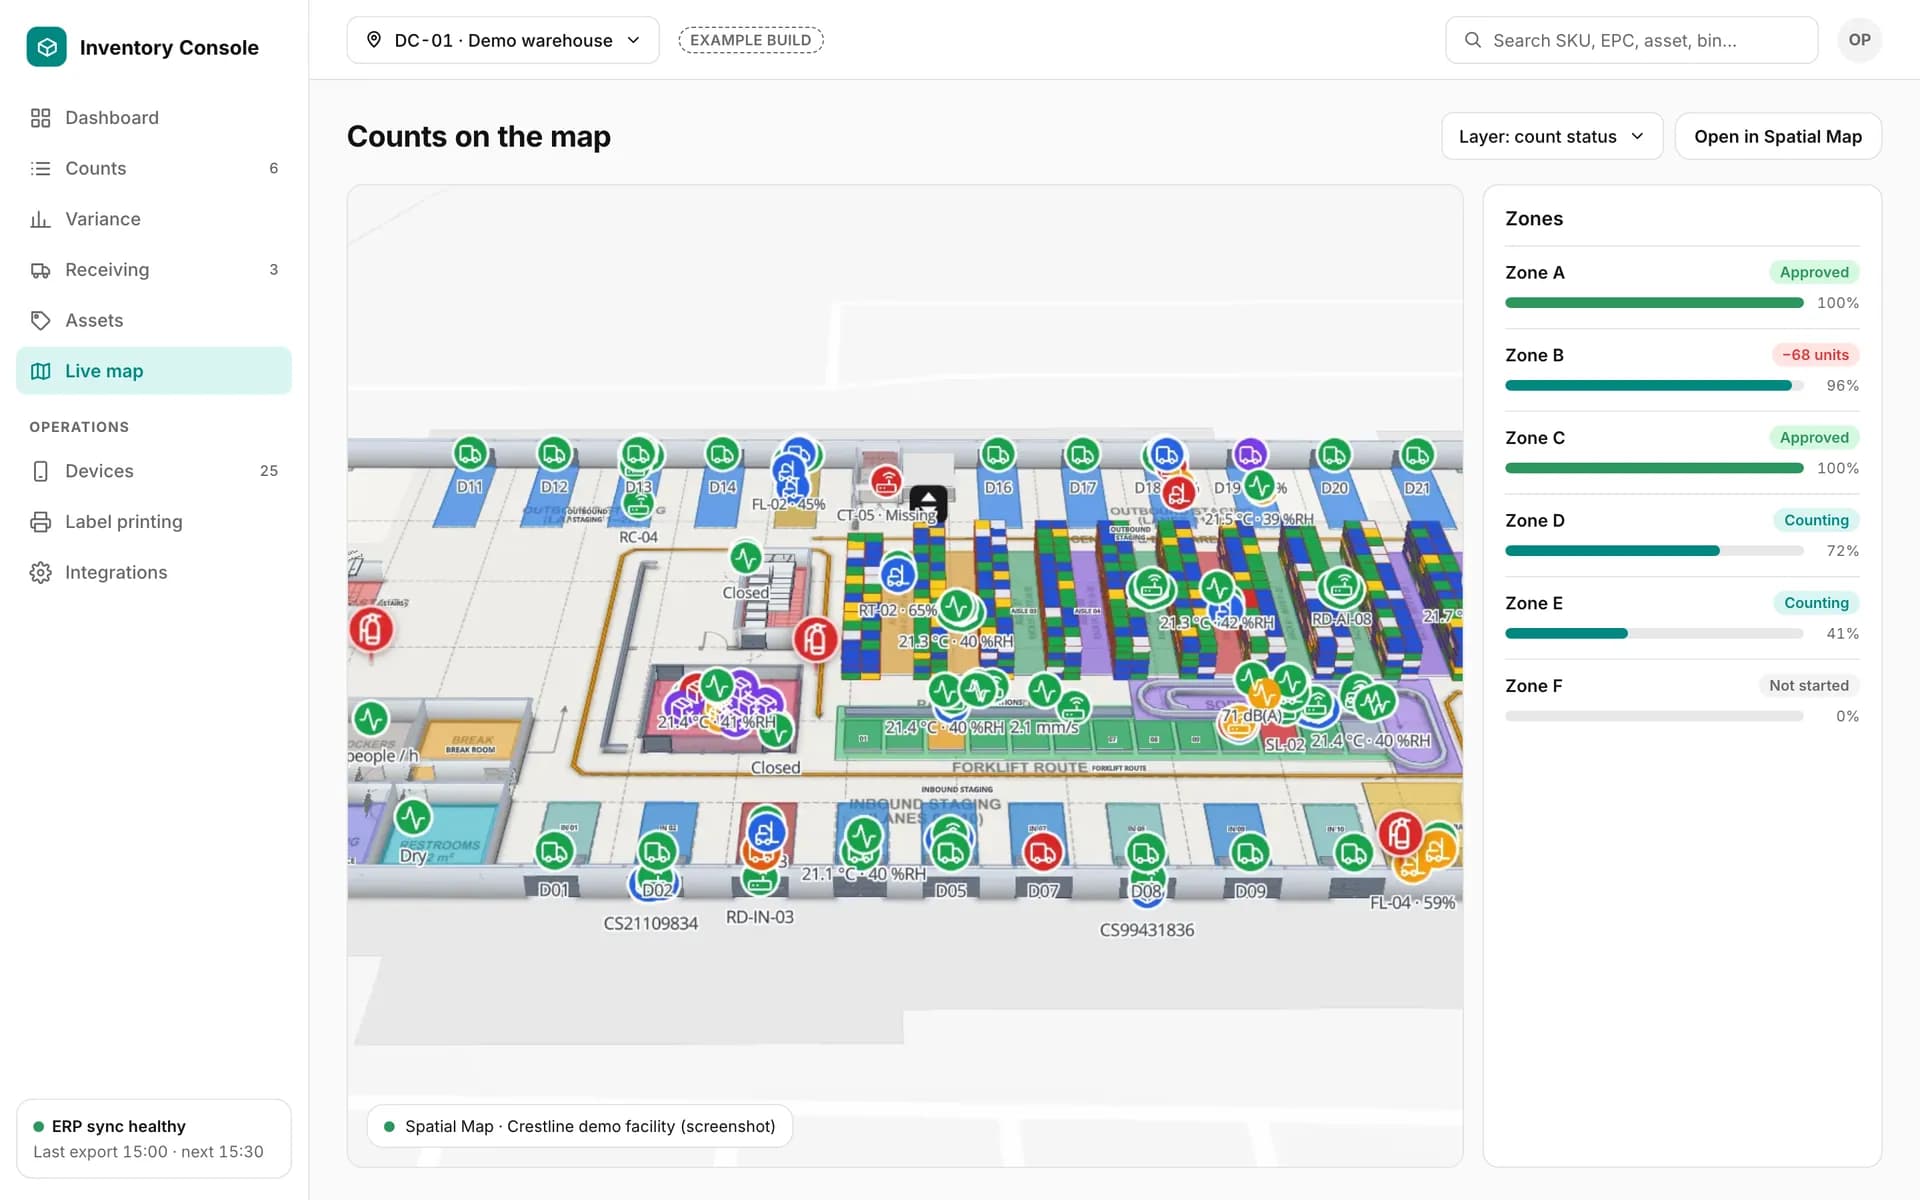Open the OP user avatar

click(x=1859, y=40)
